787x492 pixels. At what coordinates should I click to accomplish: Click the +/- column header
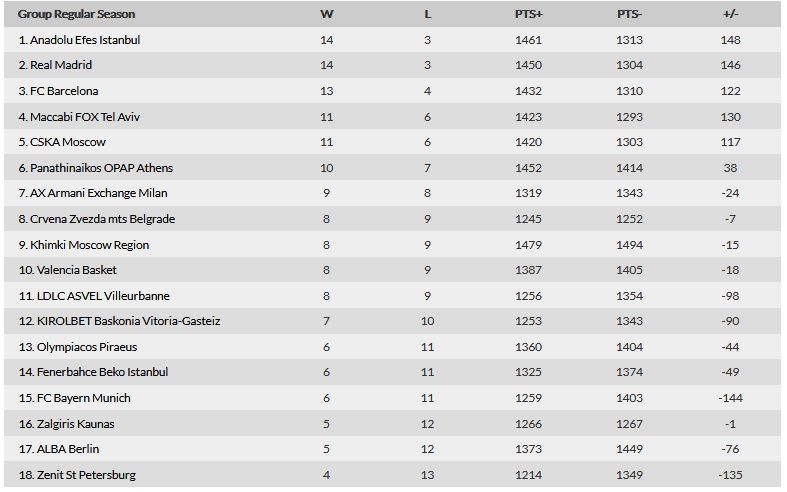tap(730, 14)
